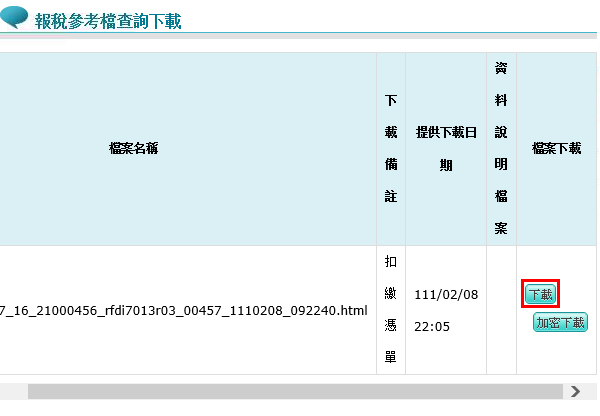Image resolution: width=600 pixels, height=416 pixels.
Task: Click the 報稅參考檔查詢下載 page title
Action: pyautogui.click(x=108, y=21)
